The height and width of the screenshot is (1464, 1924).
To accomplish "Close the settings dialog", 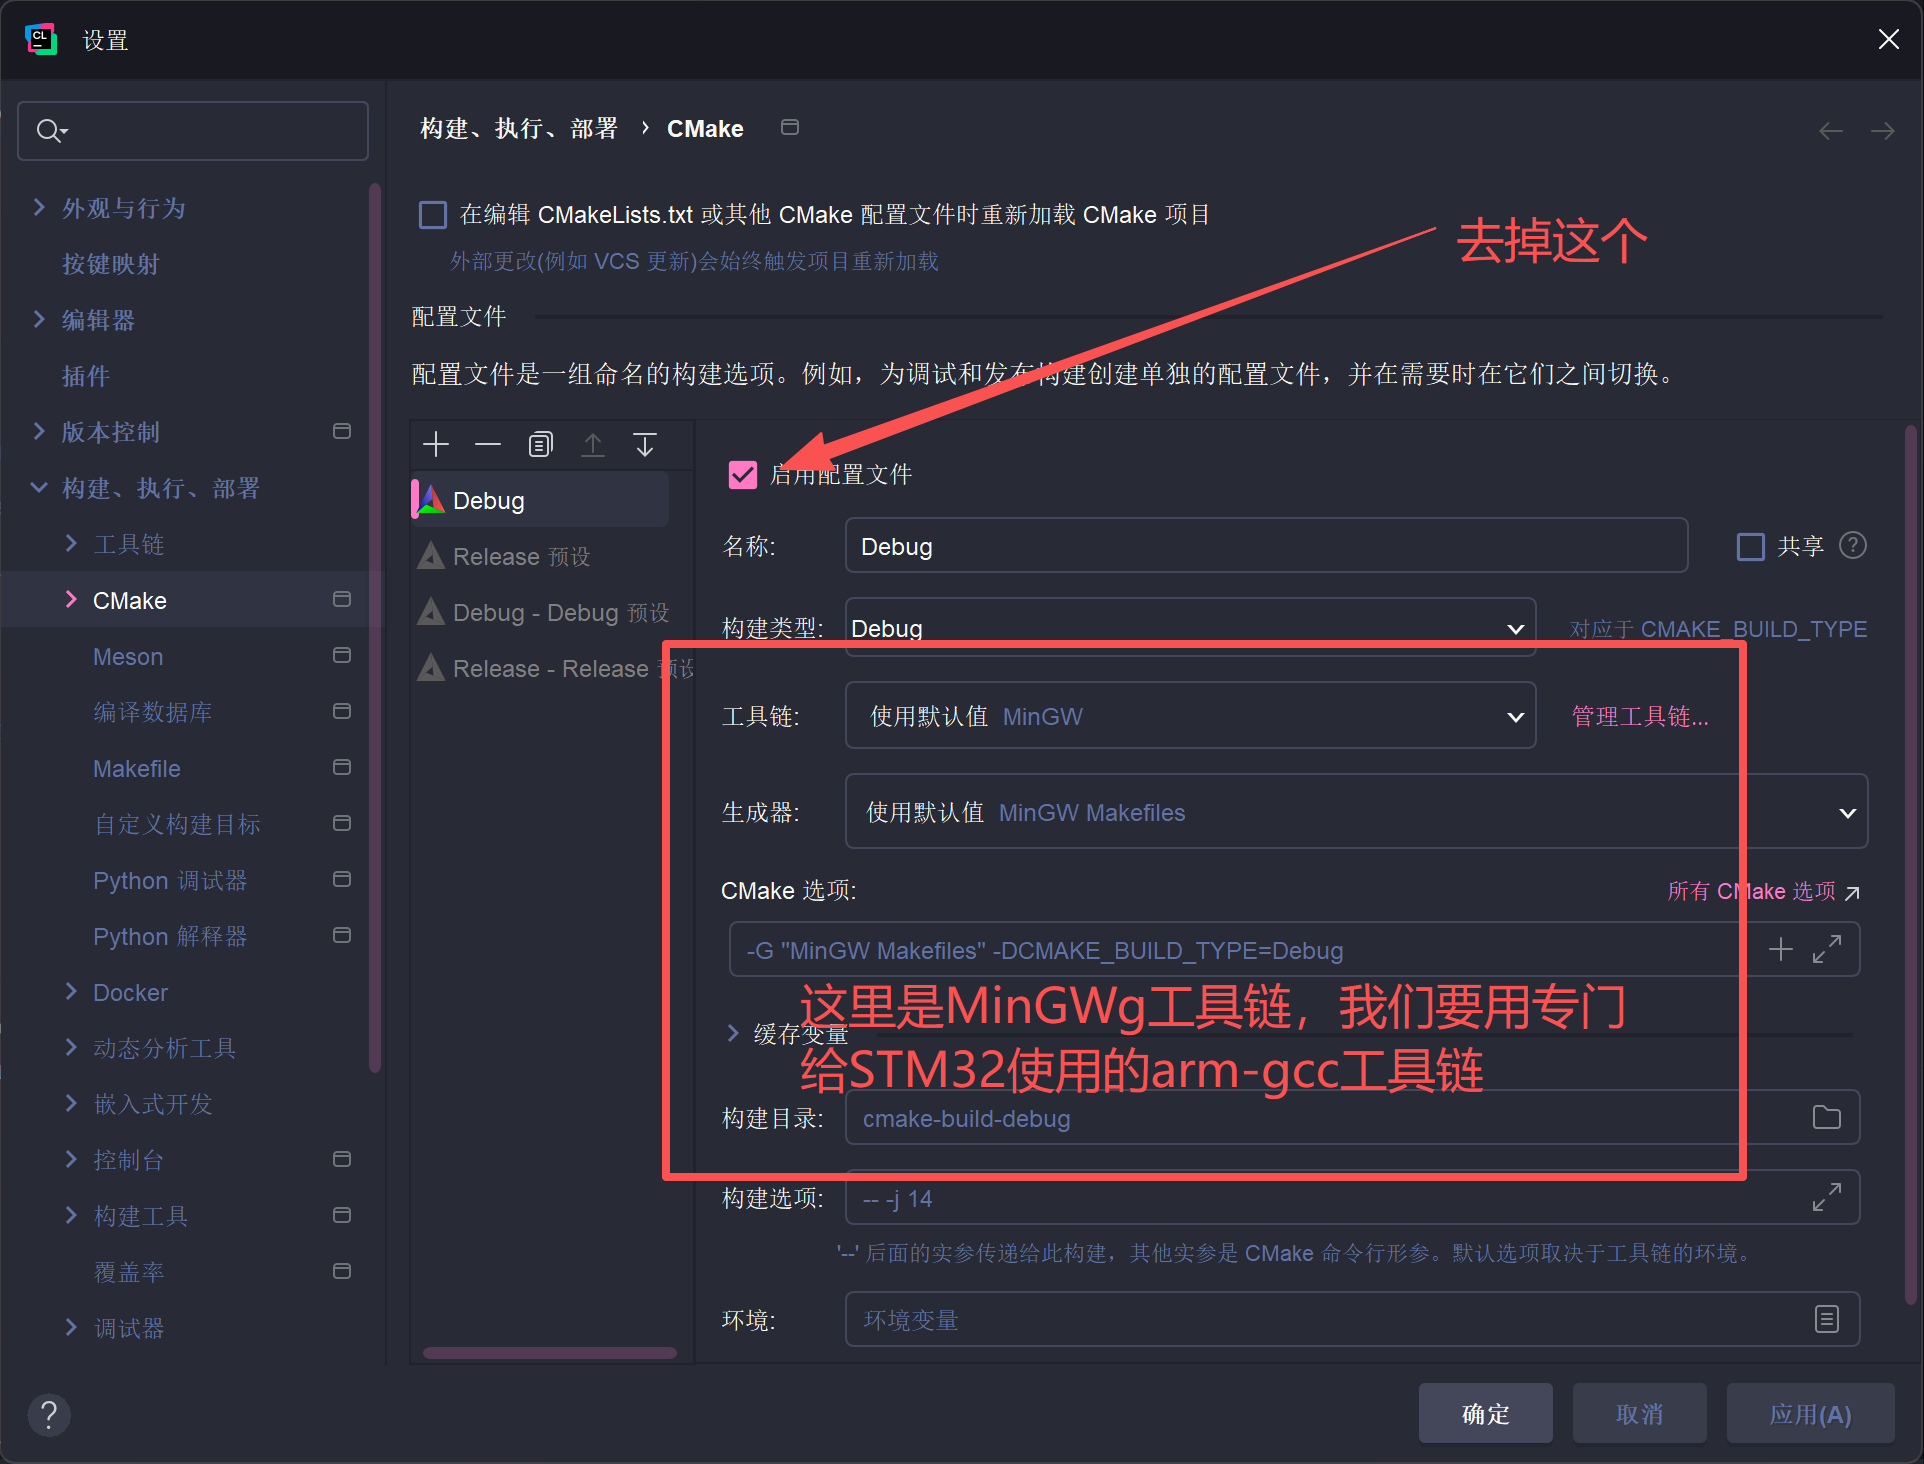I will pos(1889,39).
